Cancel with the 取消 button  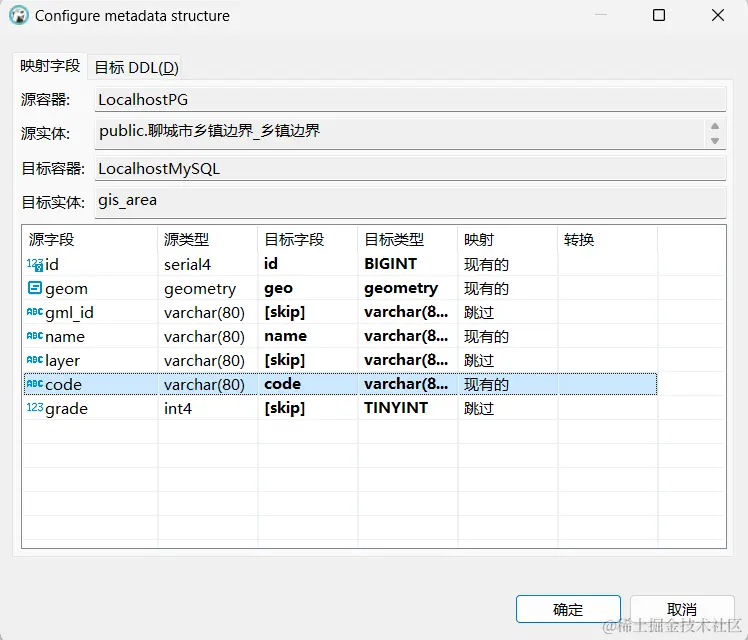click(682, 609)
